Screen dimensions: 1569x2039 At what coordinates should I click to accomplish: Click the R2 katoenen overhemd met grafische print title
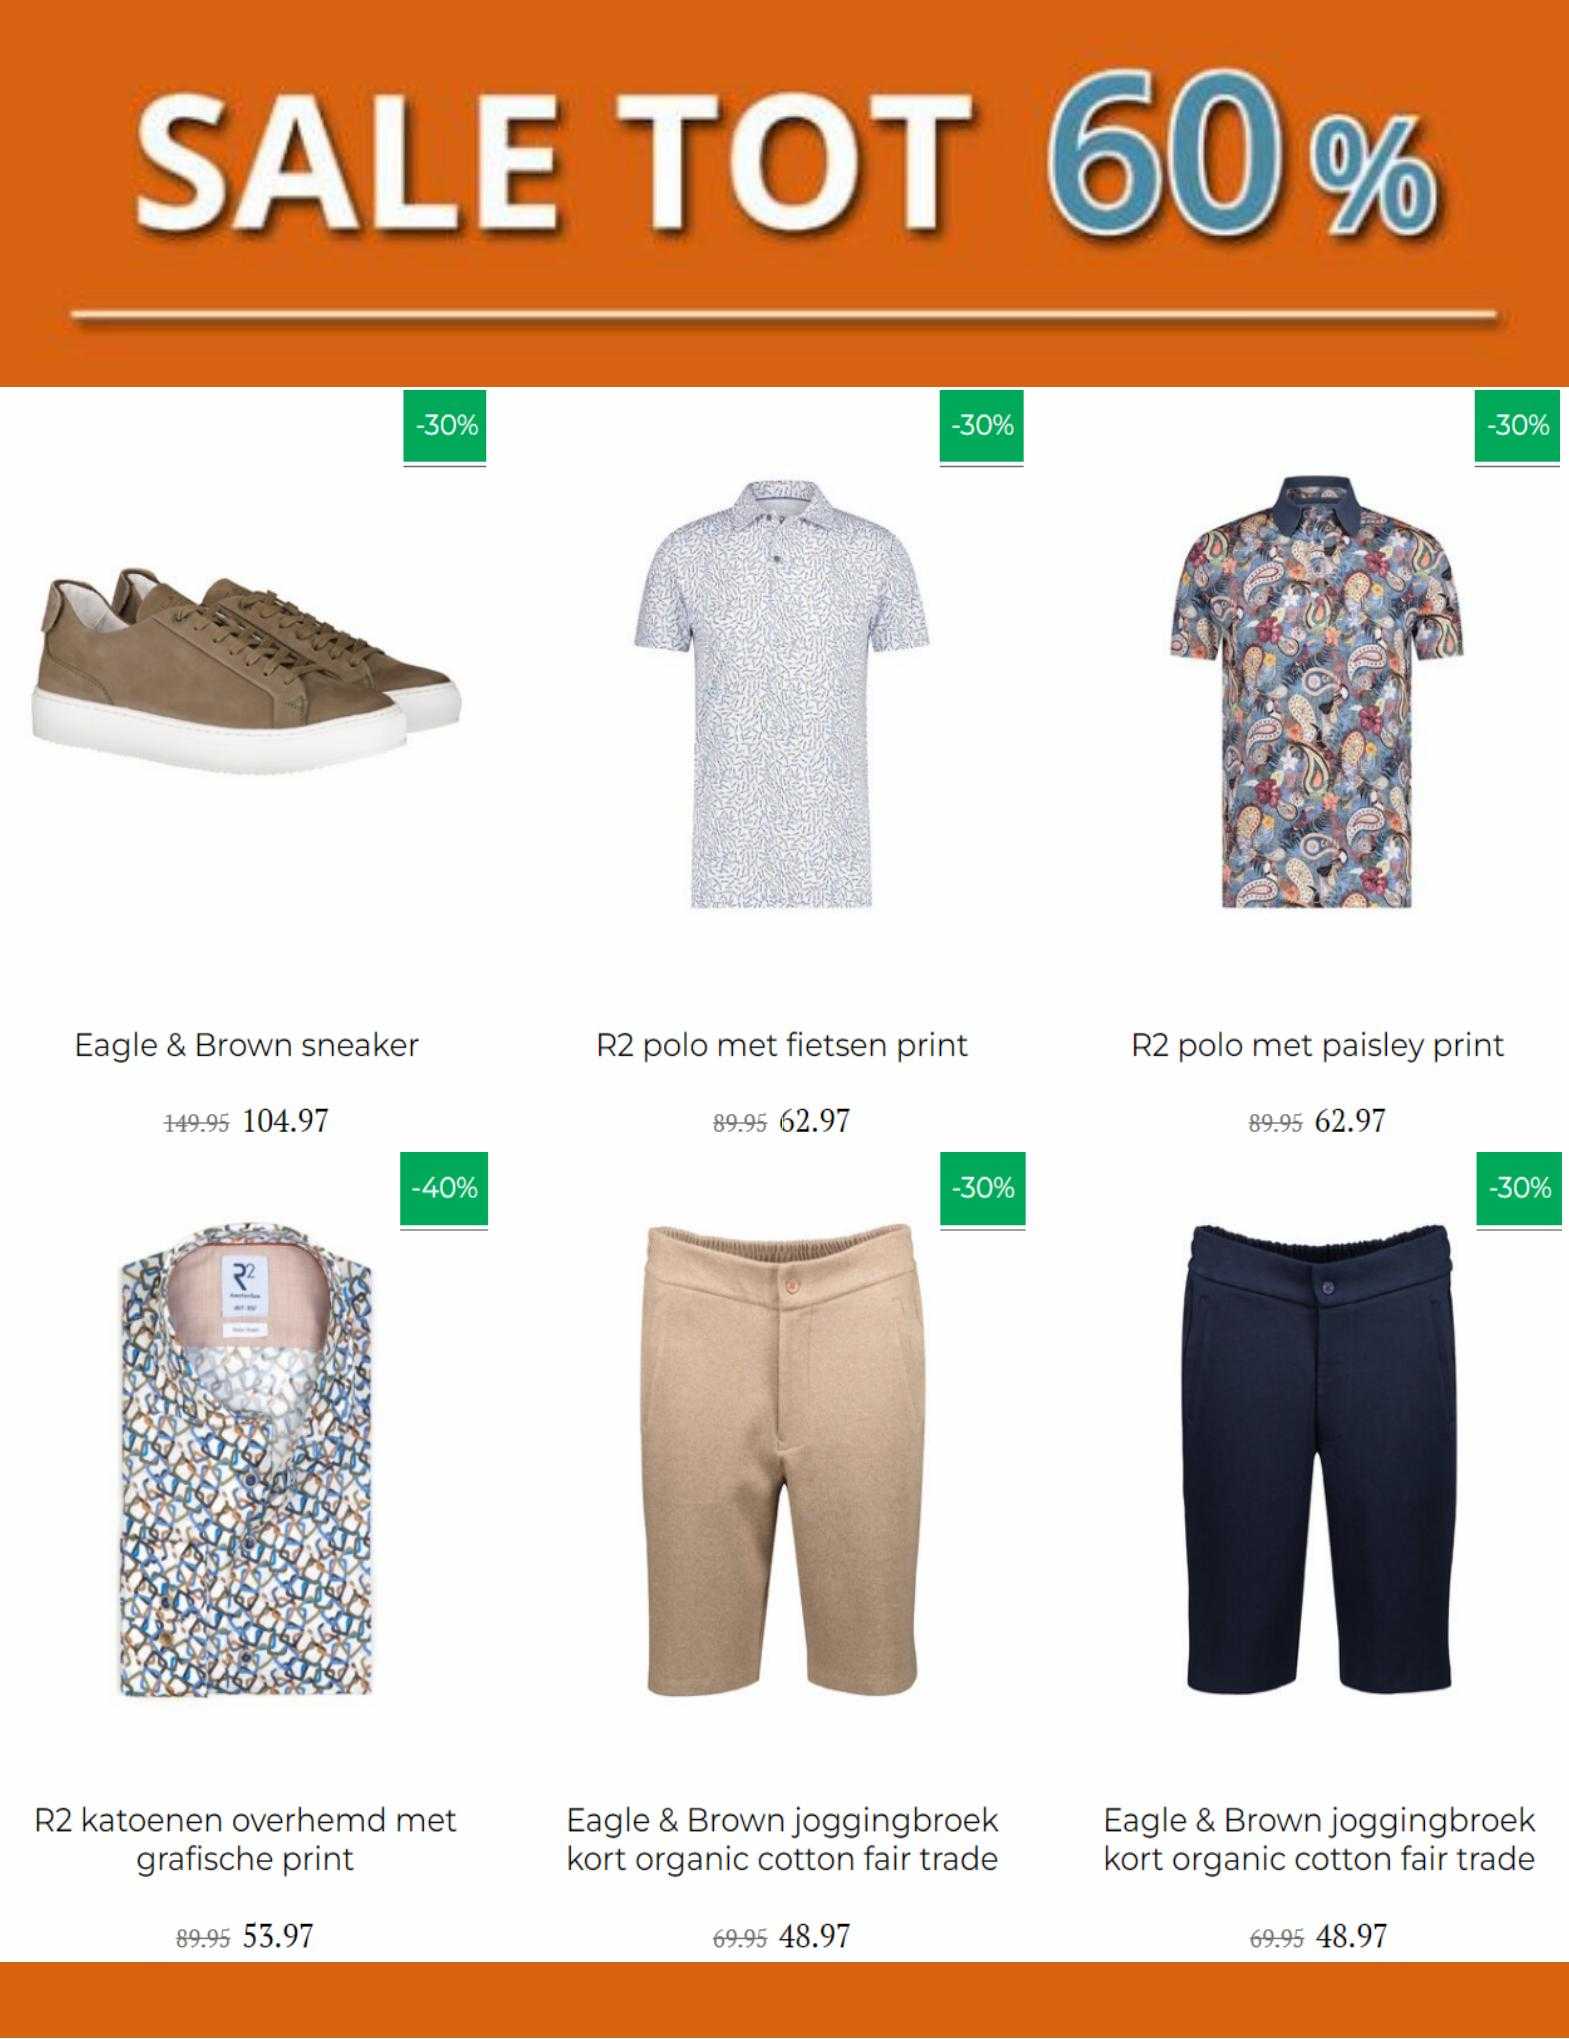[245, 1839]
